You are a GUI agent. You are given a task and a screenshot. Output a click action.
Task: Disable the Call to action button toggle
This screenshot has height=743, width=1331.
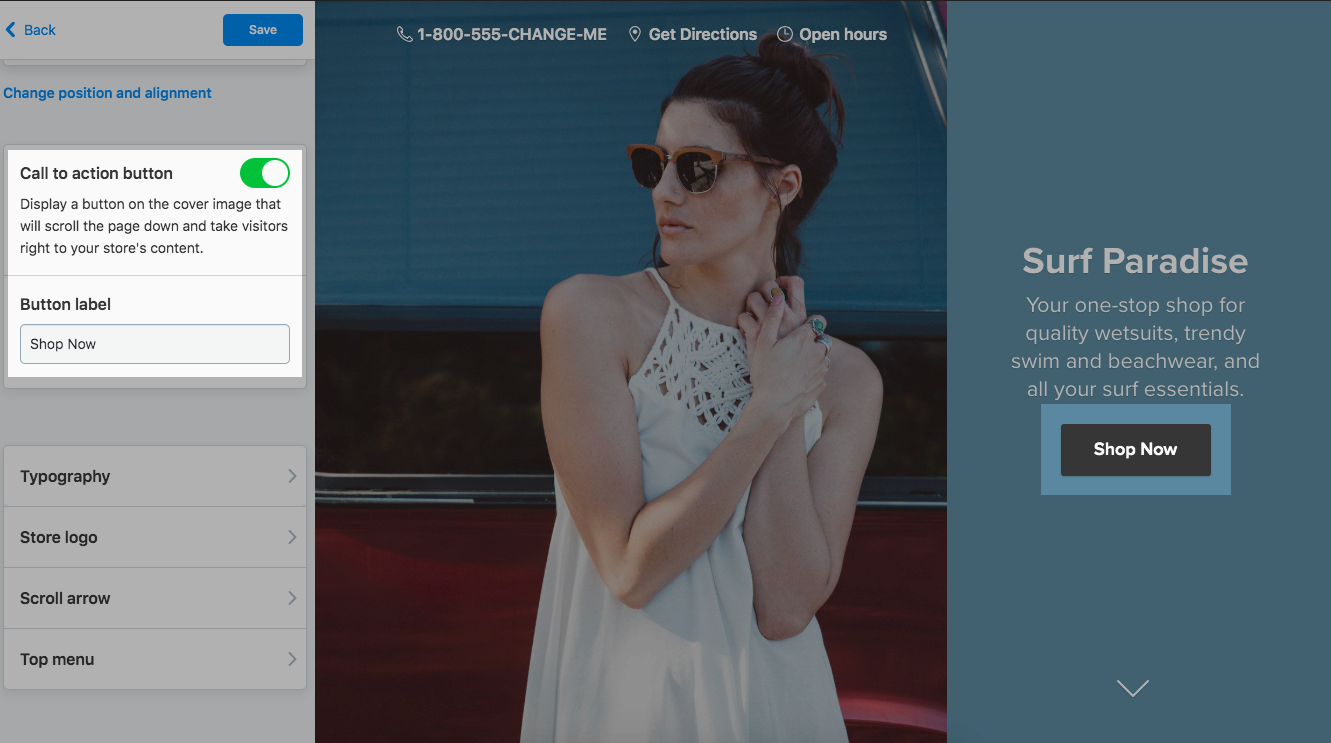point(264,173)
